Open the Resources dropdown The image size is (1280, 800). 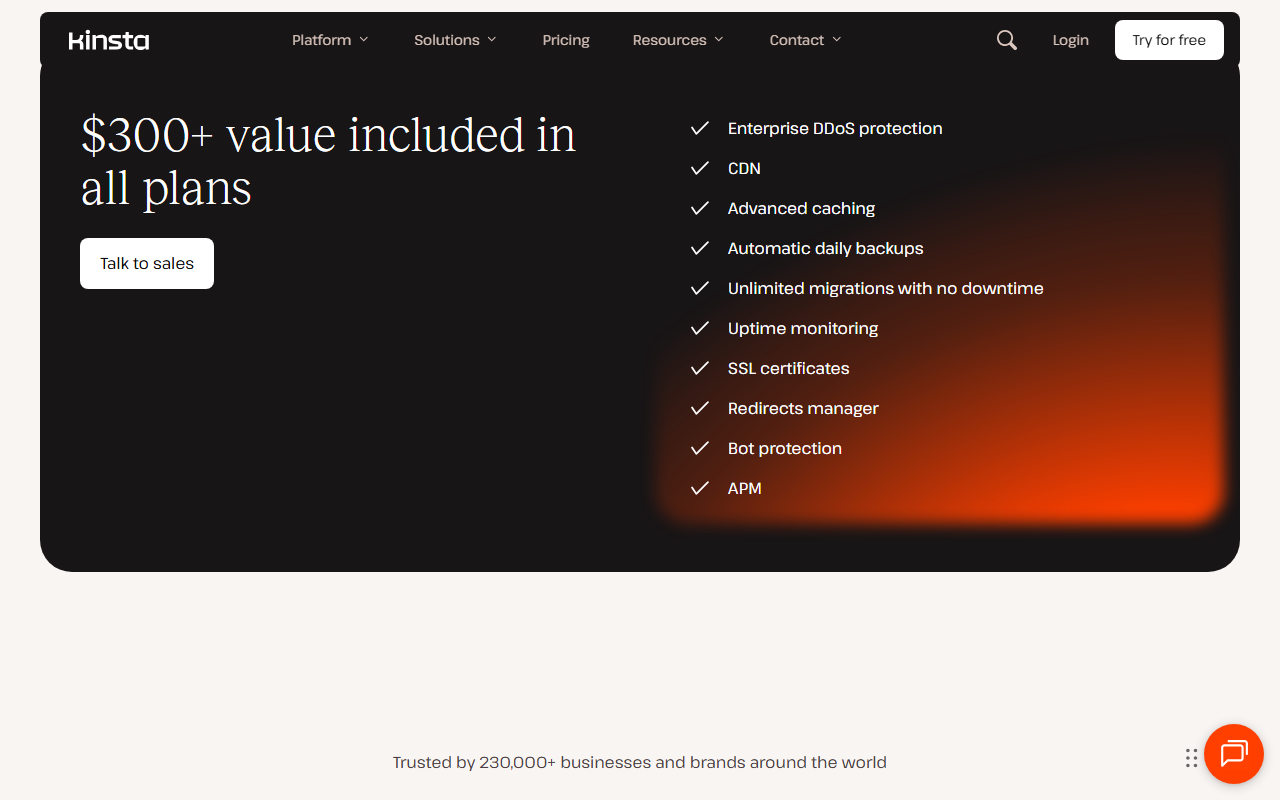tap(678, 40)
